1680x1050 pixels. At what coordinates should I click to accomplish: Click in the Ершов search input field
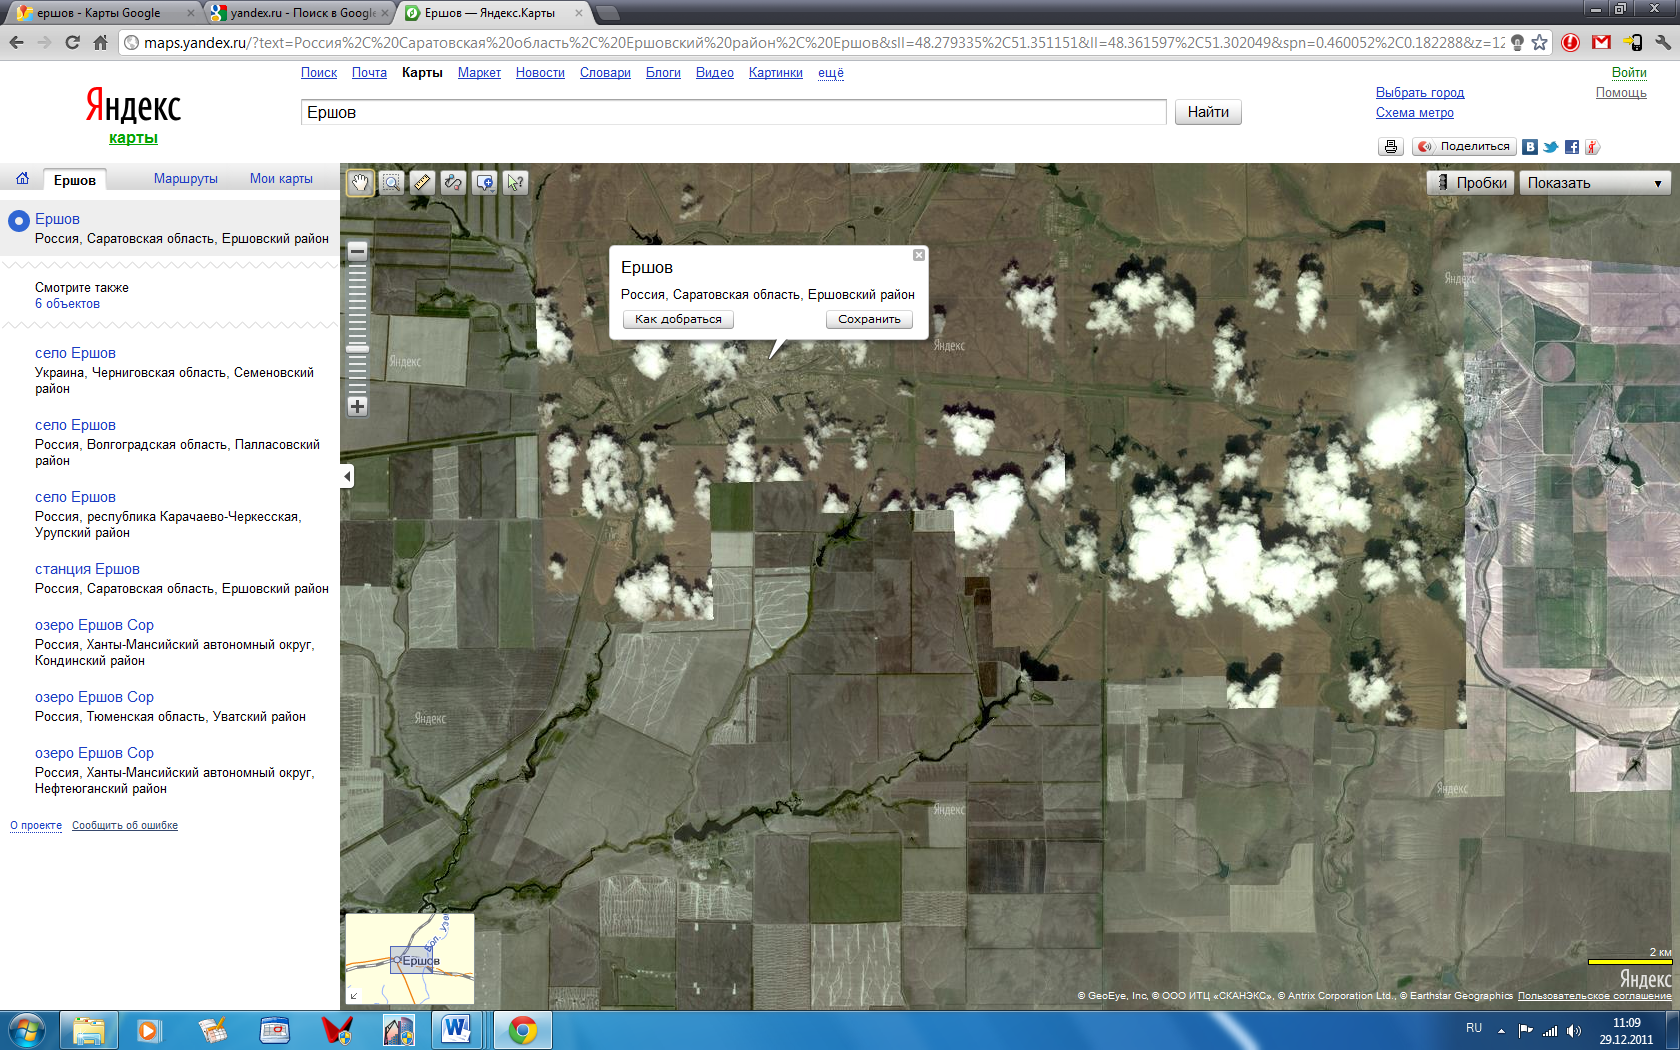733,112
